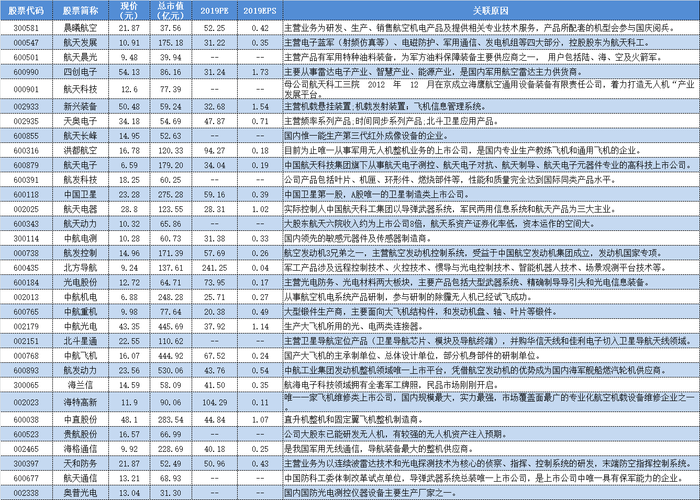Viewport: 700px width, 500px height.
Task: Click PE value 94.27
Action: (214, 150)
